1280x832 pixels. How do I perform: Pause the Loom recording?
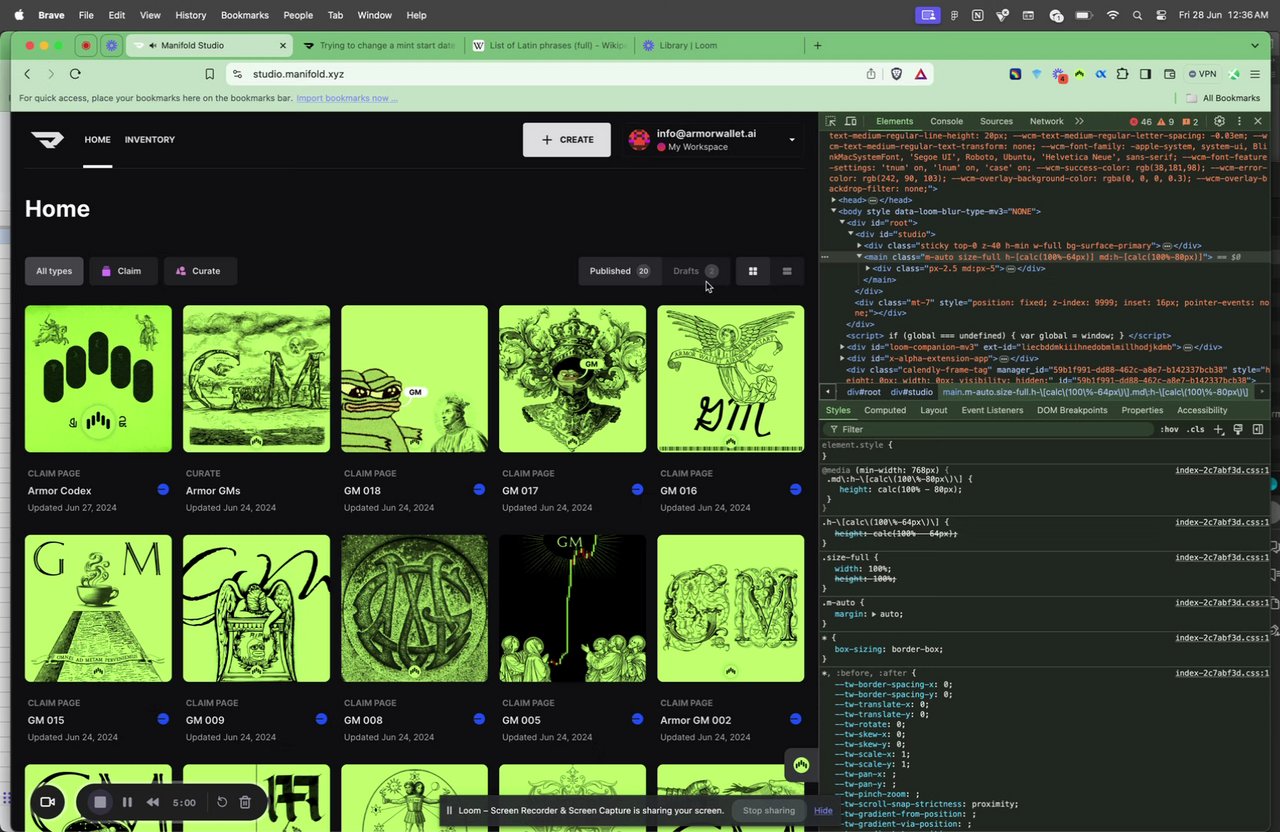pos(127,802)
